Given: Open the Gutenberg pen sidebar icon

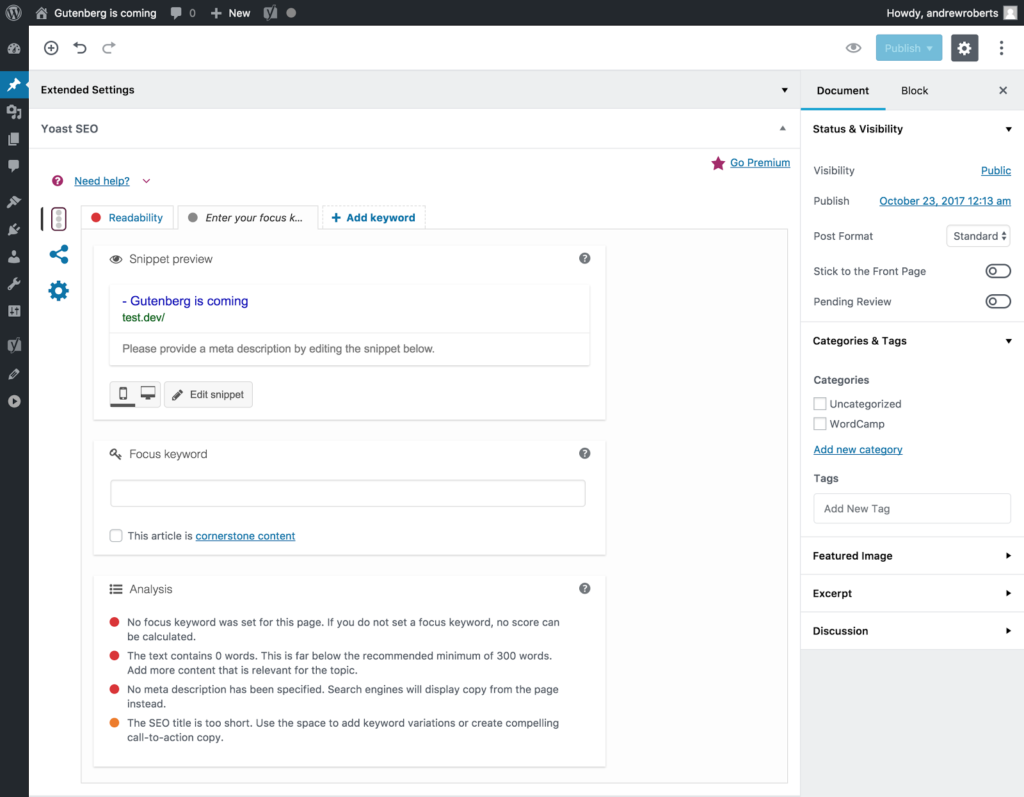Looking at the screenshot, I should pos(14,374).
